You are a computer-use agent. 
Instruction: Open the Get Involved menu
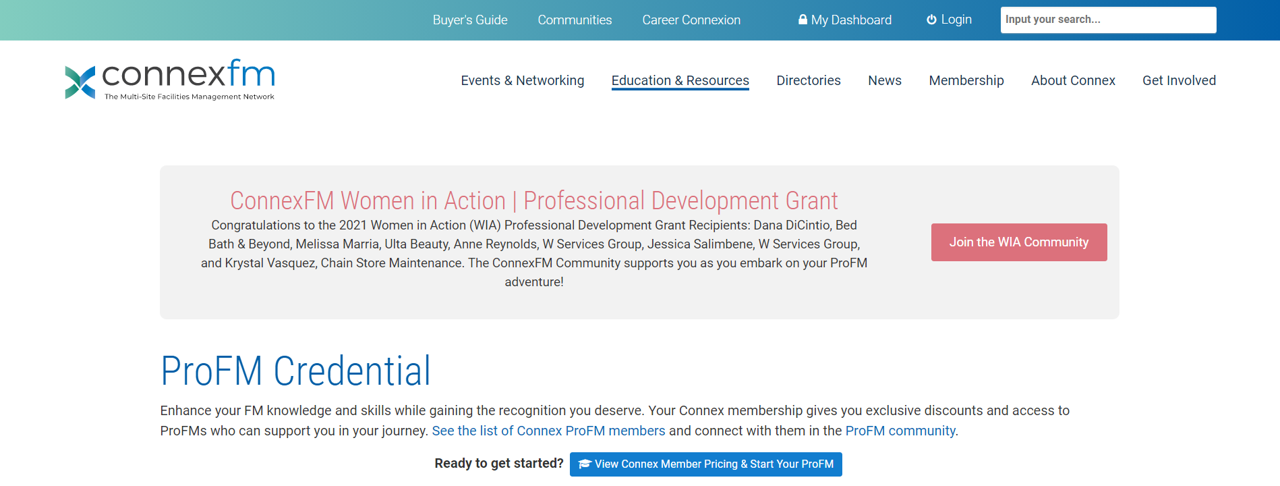tap(1179, 81)
